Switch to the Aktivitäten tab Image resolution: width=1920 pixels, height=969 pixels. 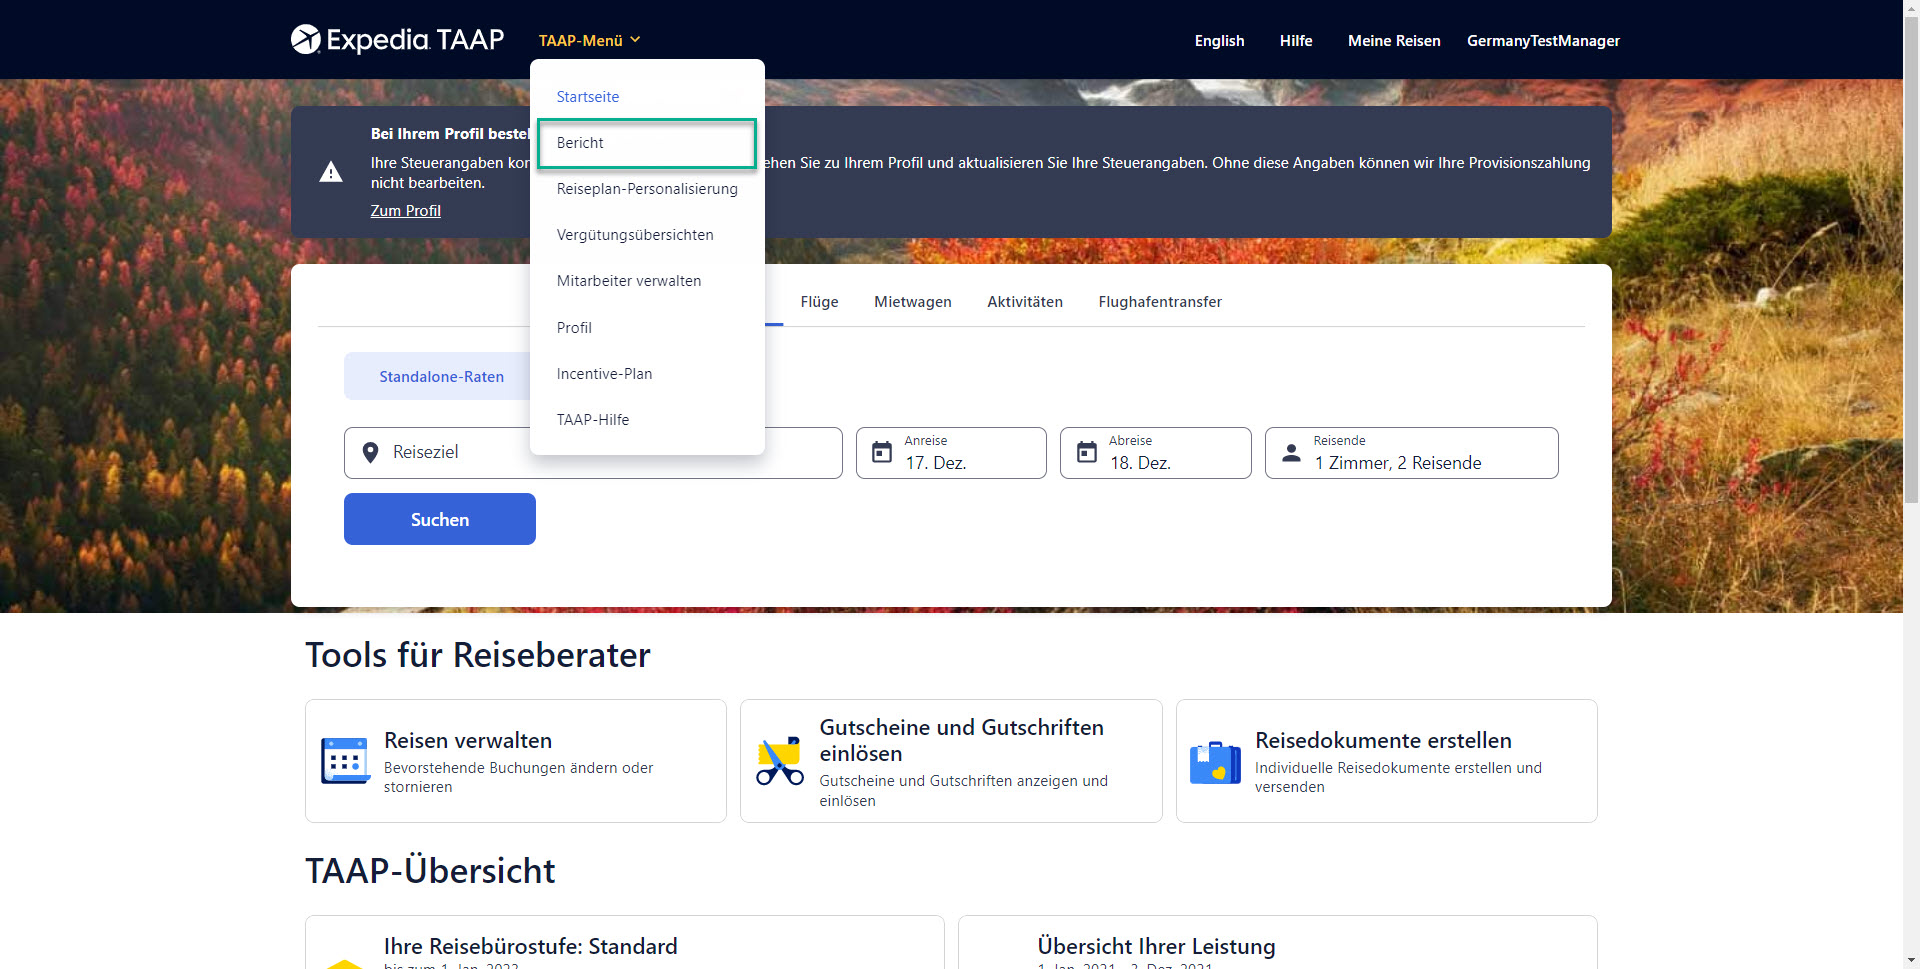click(x=1025, y=302)
